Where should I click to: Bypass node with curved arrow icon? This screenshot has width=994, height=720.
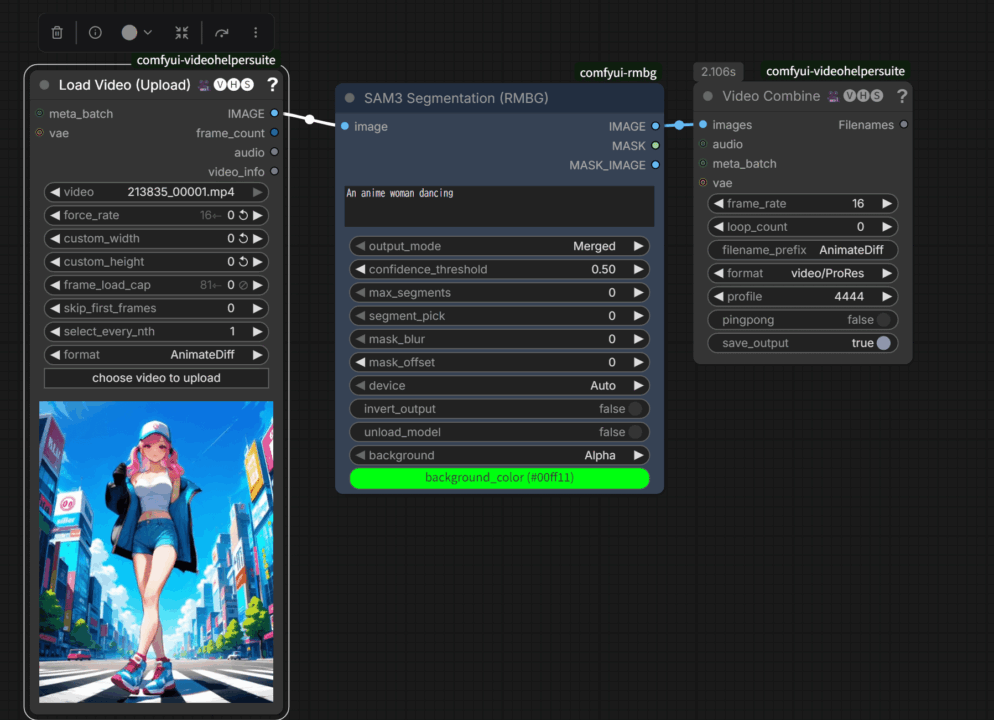pyautogui.click(x=221, y=32)
